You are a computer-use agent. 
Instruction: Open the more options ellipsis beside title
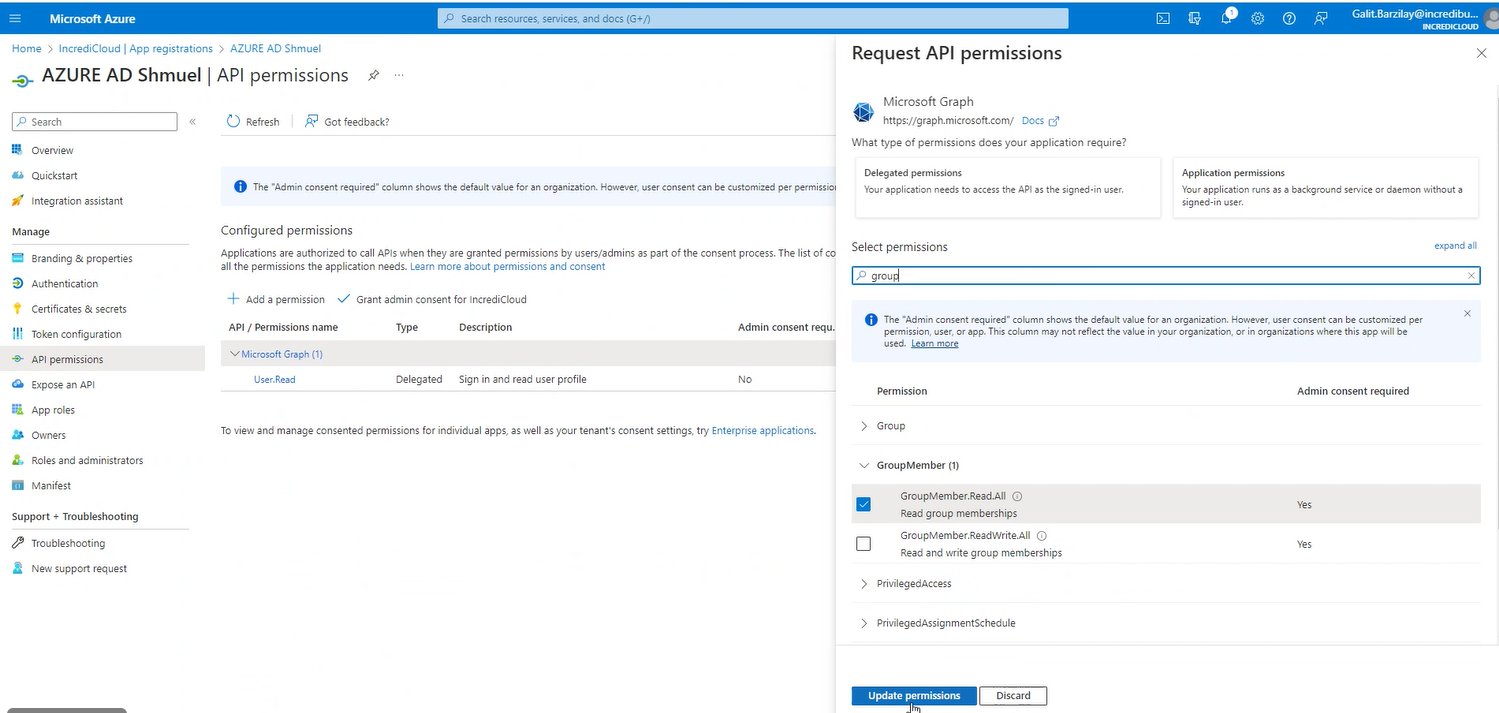point(399,75)
